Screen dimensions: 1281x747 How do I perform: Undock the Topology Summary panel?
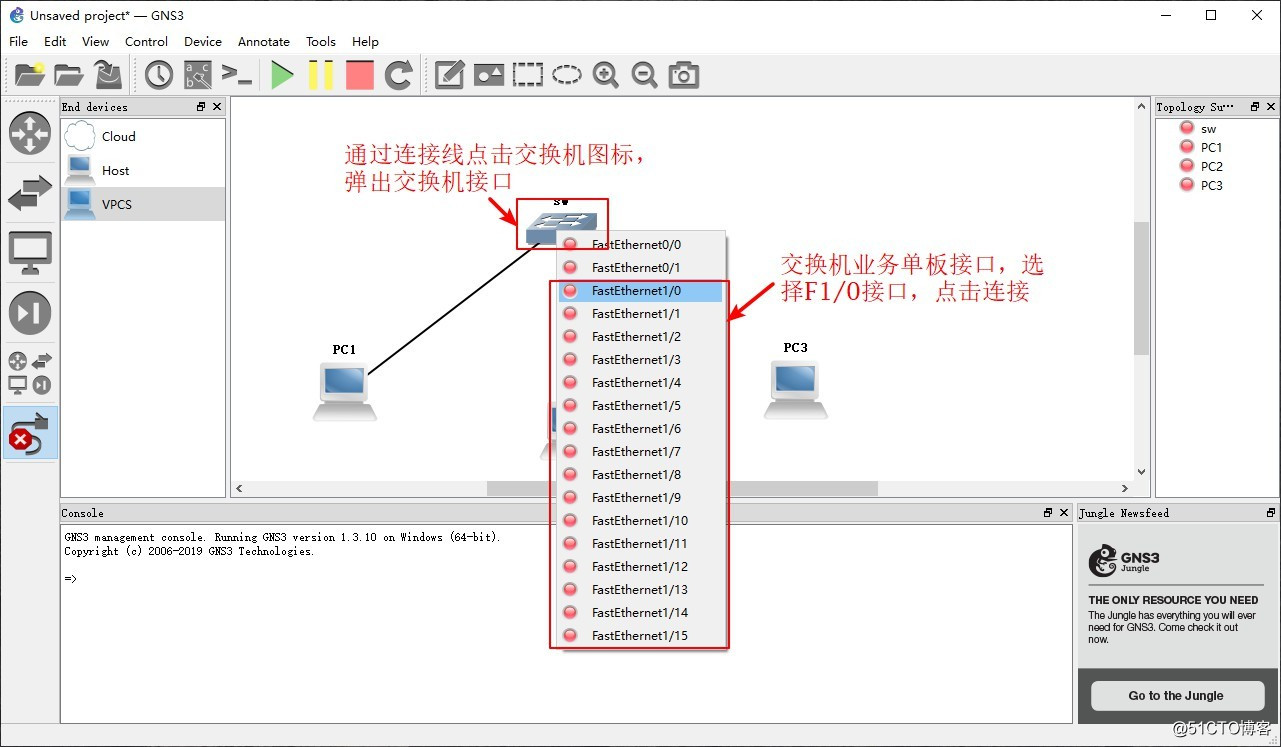[1255, 106]
